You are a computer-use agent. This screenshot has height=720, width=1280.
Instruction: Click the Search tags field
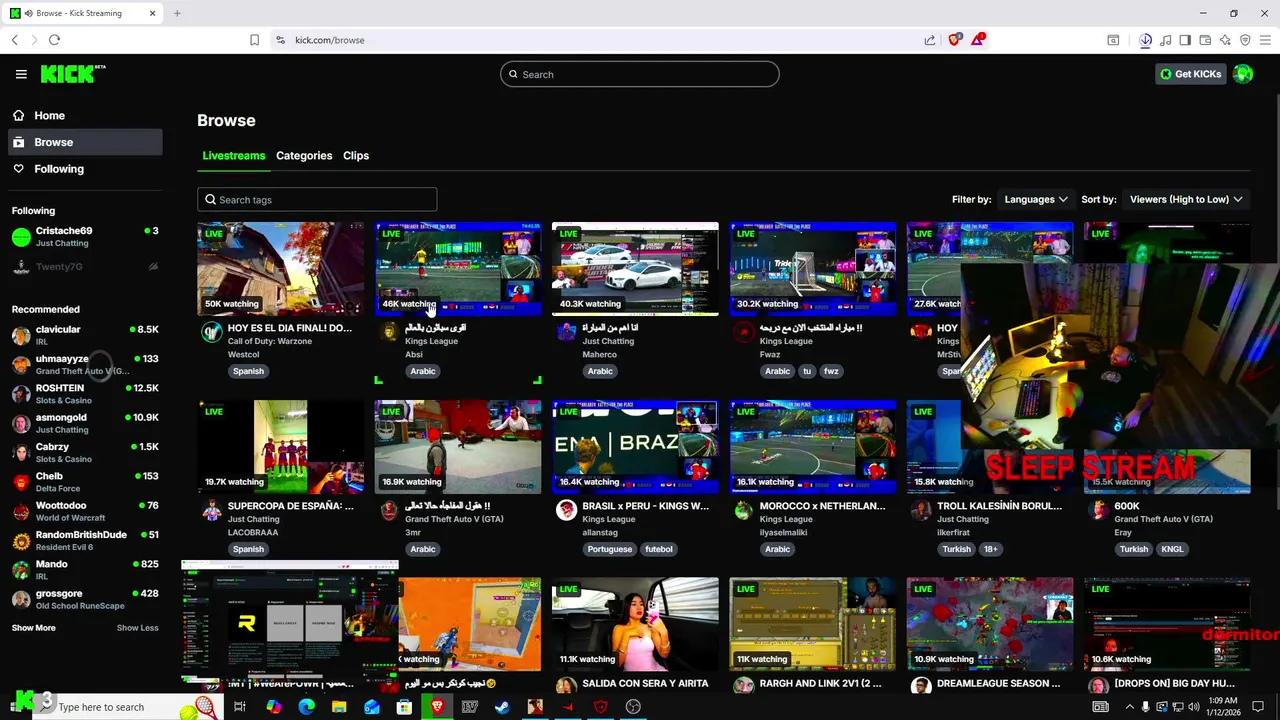pyautogui.click(x=317, y=199)
